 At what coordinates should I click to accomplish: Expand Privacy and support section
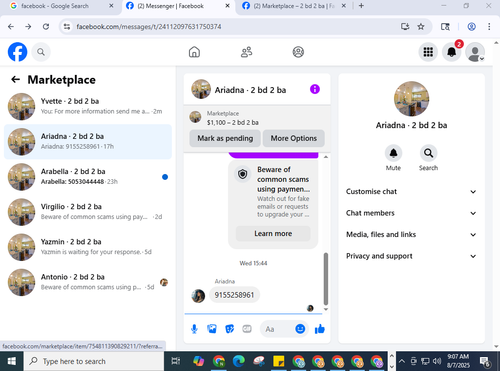(411, 256)
